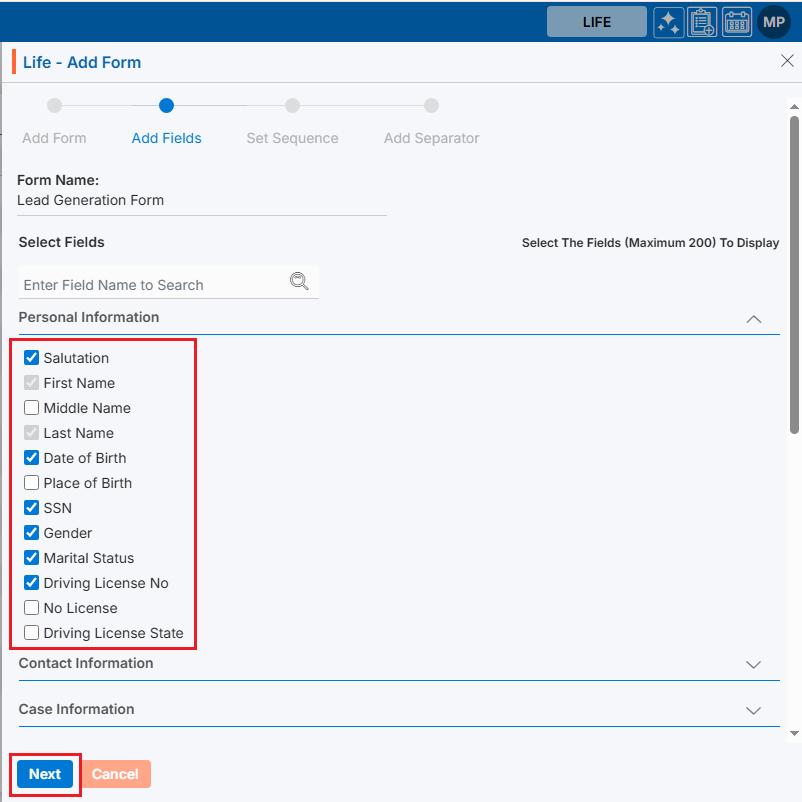Collapse the Personal Information section
Image resolution: width=802 pixels, height=802 pixels.
(x=754, y=319)
